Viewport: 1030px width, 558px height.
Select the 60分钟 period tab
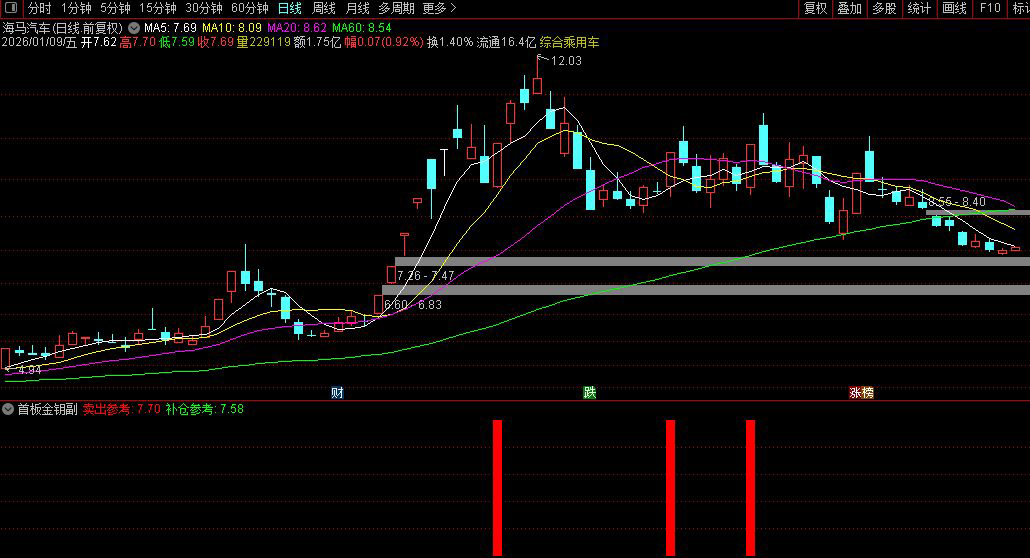click(x=250, y=9)
